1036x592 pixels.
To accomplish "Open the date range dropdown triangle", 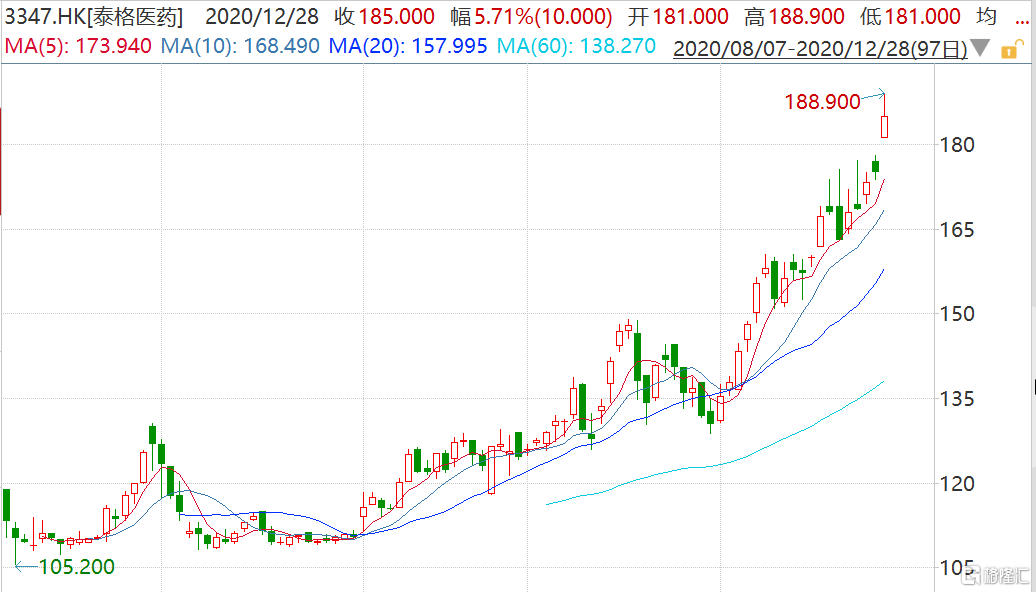I will [x=982, y=48].
